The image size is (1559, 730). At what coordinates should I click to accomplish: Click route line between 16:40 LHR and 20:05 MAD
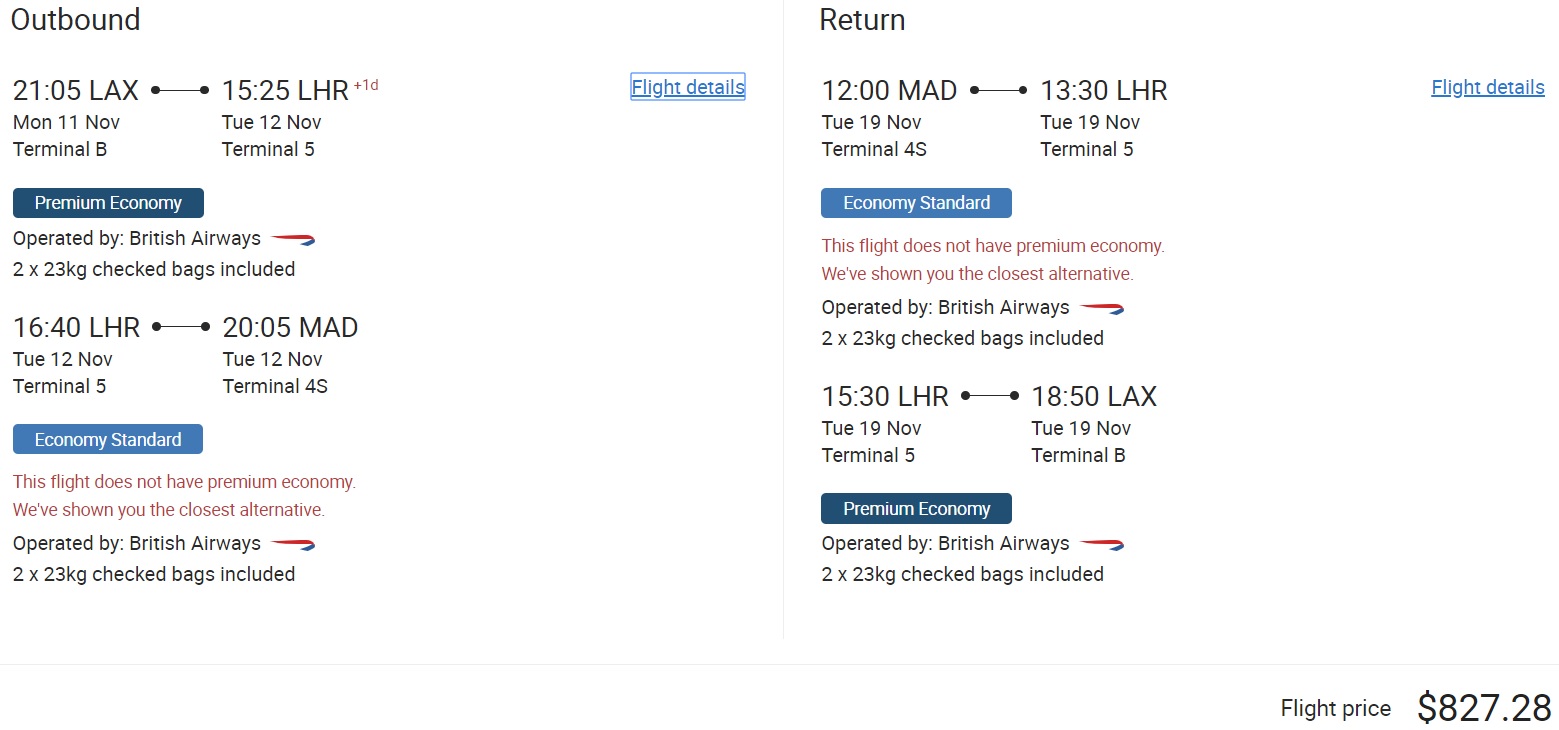click(181, 327)
